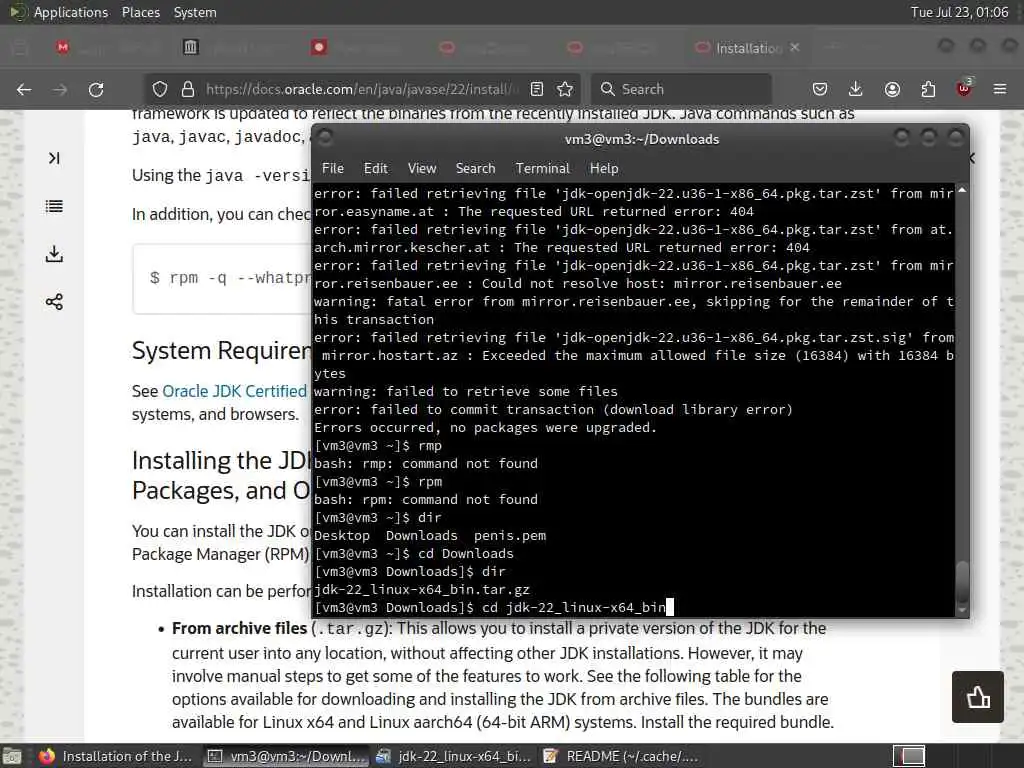Click the workspace switcher in bottom panel

909,756
